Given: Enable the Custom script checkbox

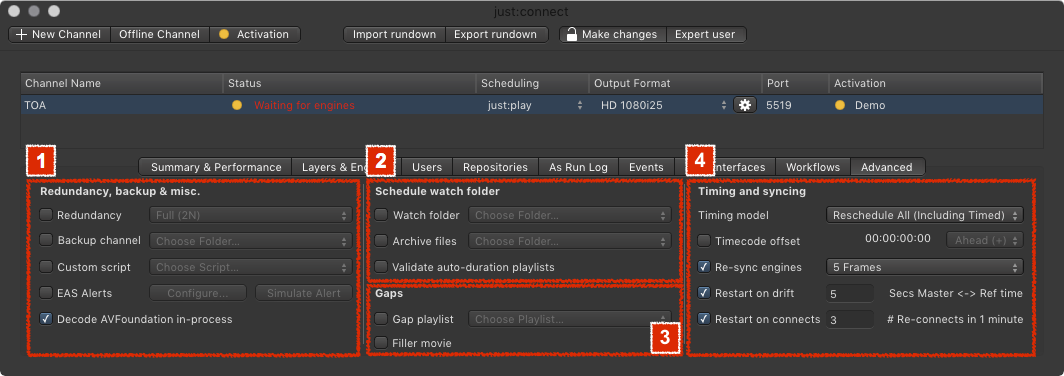Looking at the screenshot, I should [x=45, y=267].
